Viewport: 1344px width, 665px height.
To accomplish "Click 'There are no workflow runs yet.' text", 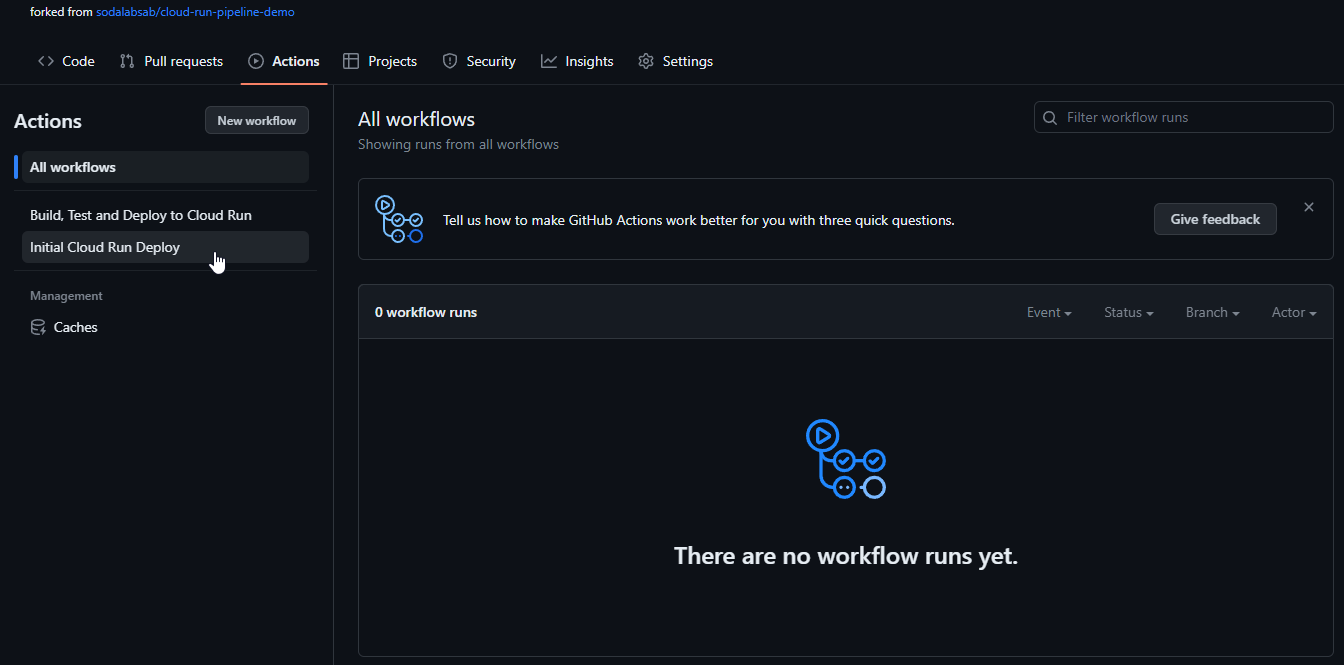I will tap(846, 556).
